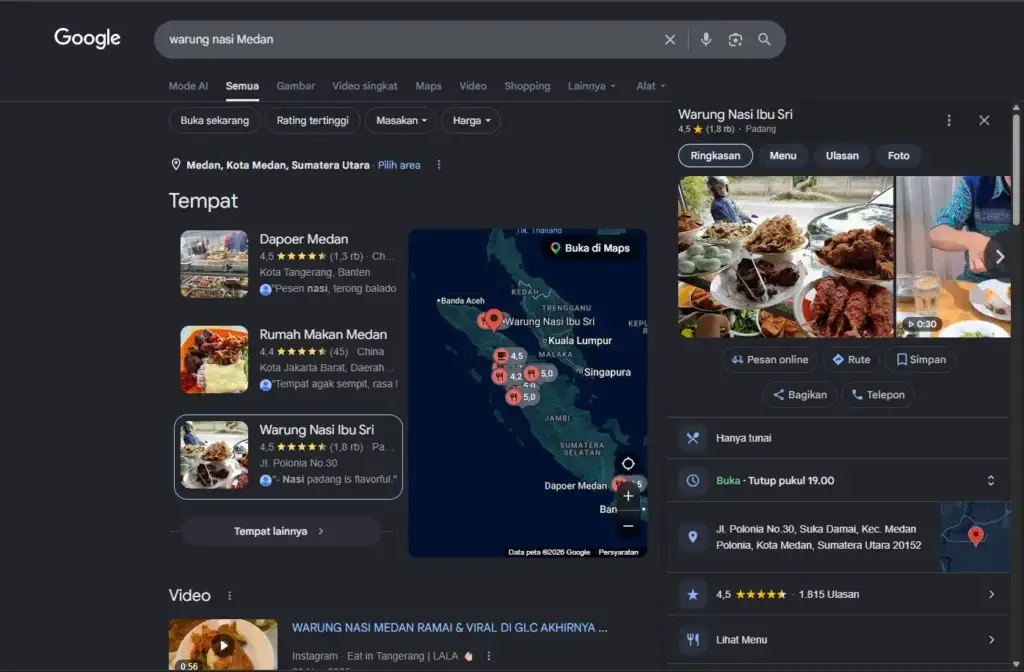The height and width of the screenshot is (672, 1024).
Task: Switch to the Maps search tab
Action: (x=428, y=86)
